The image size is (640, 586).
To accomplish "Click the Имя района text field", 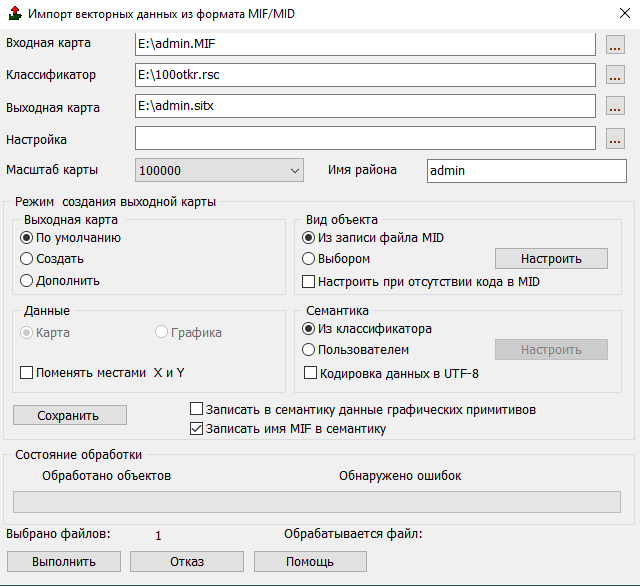I will click(526, 171).
